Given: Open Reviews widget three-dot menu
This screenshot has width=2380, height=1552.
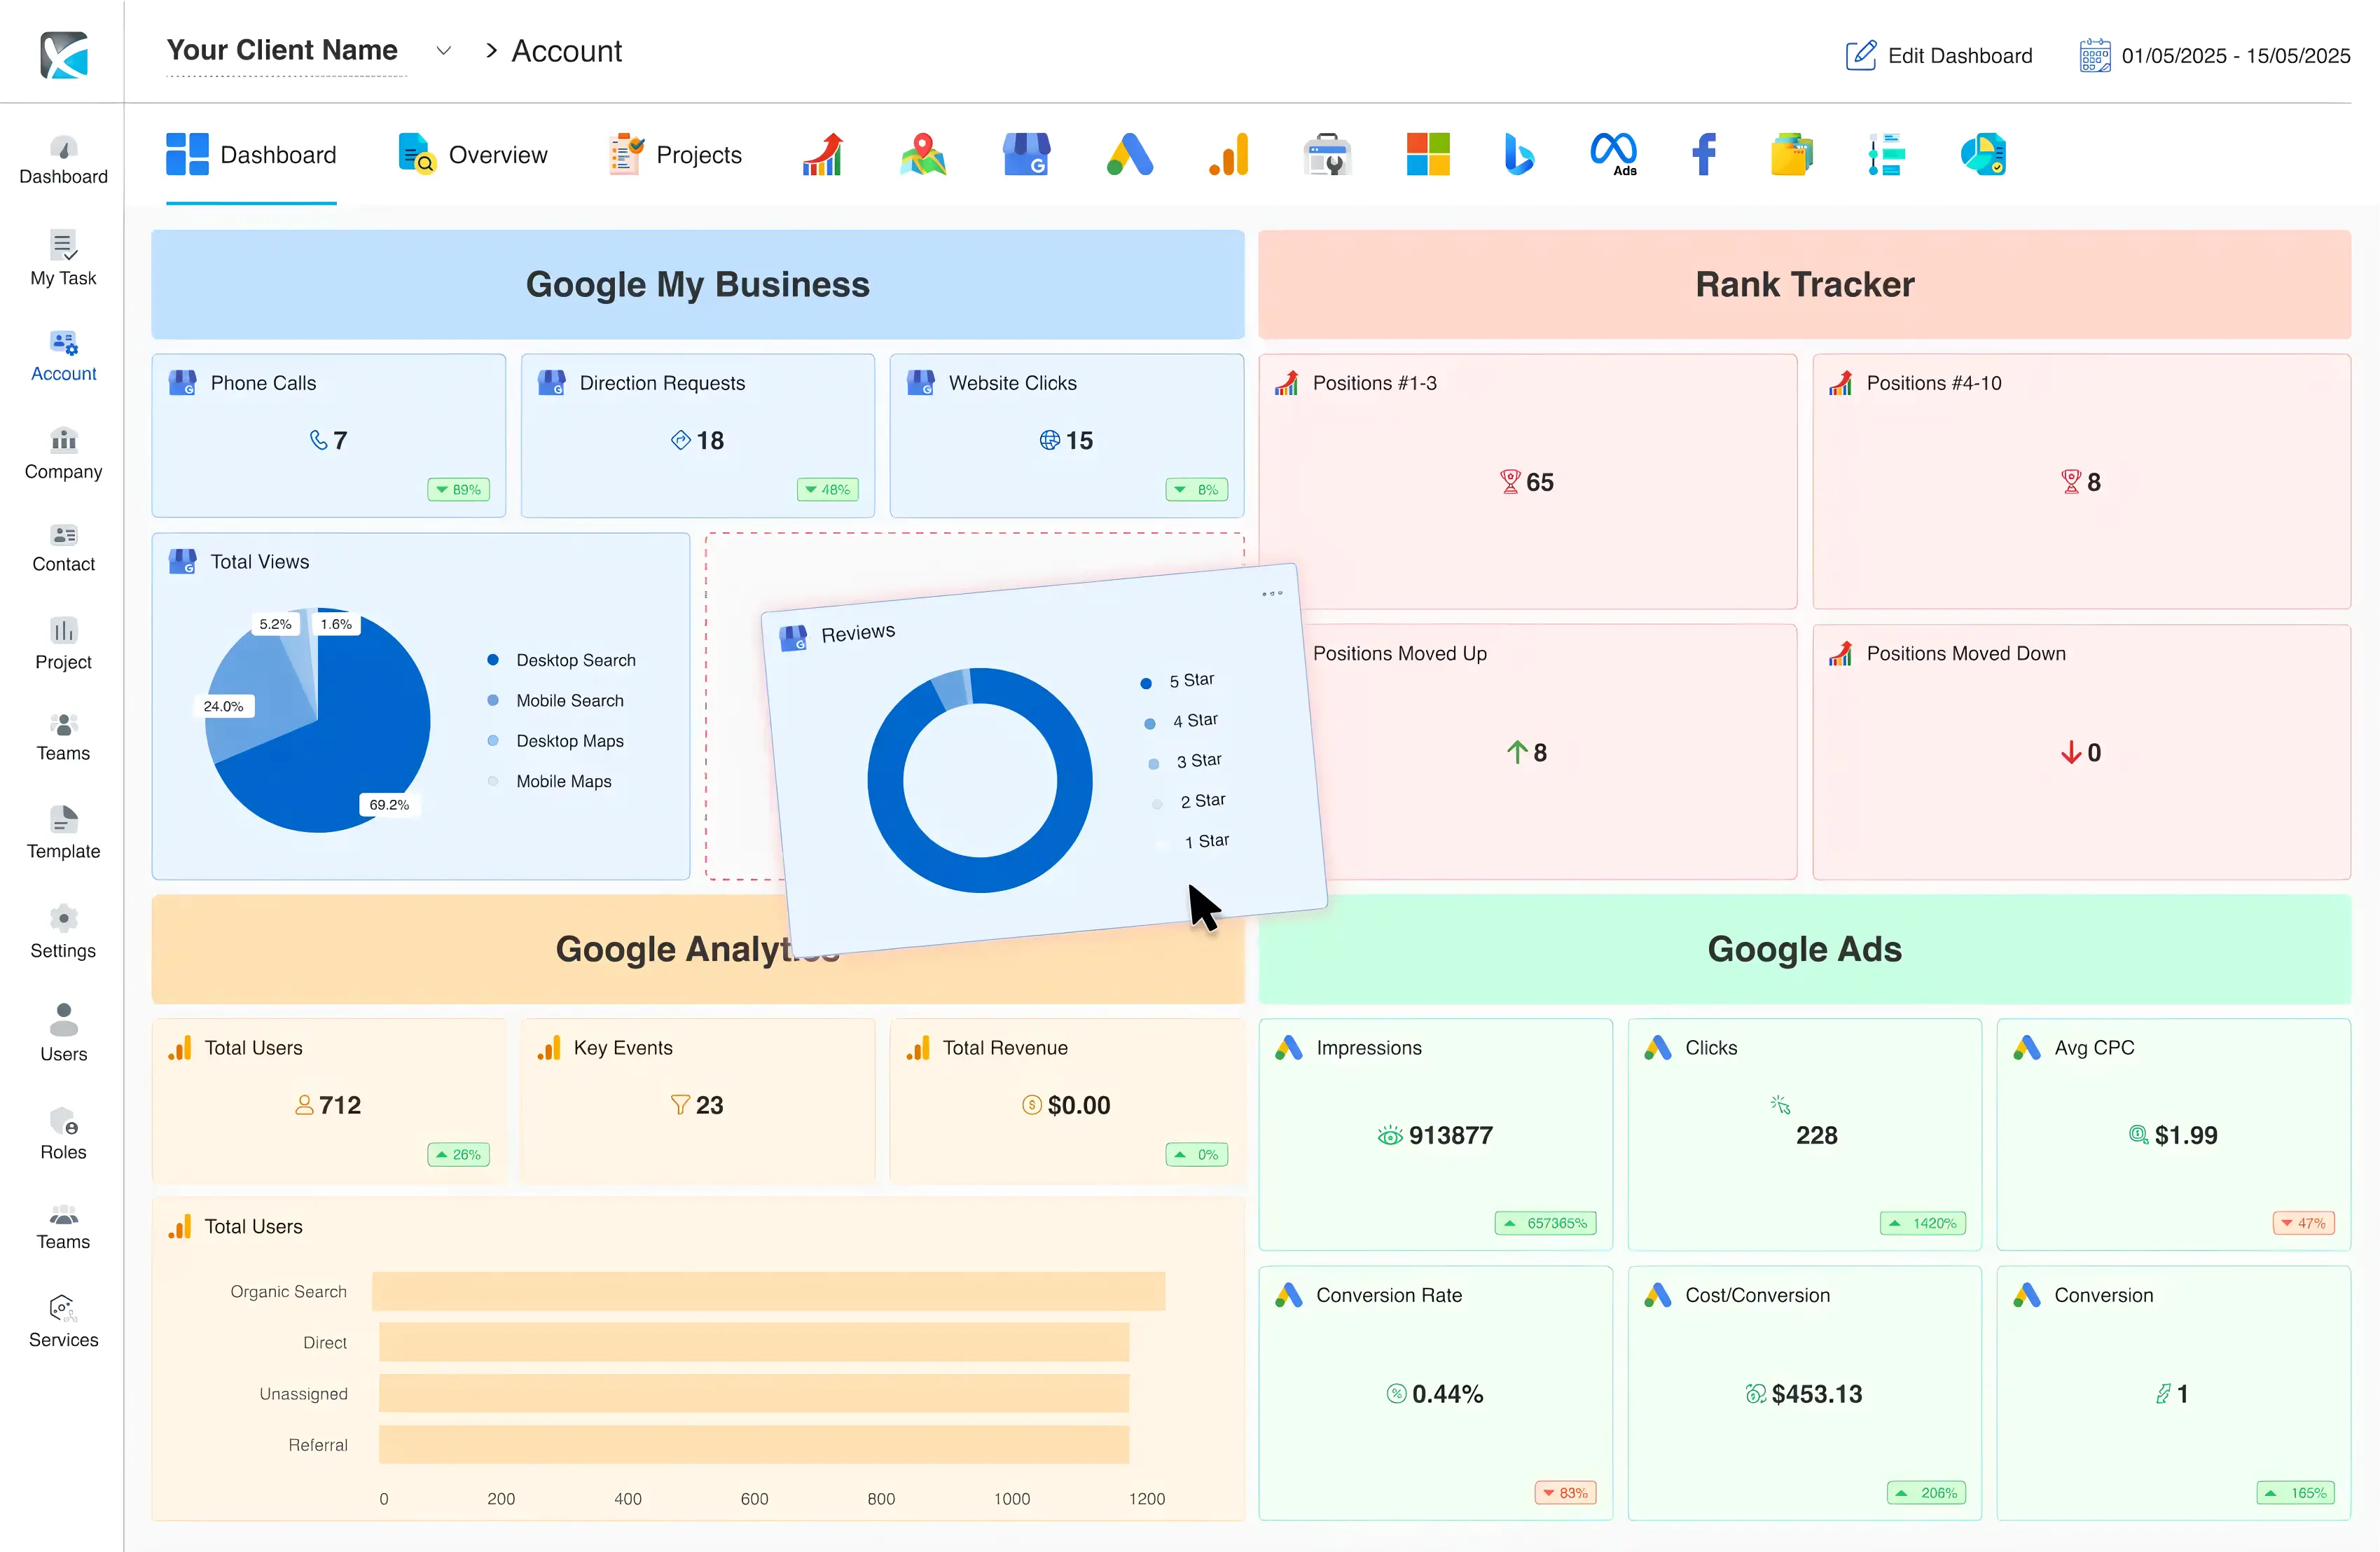Looking at the screenshot, I should pyautogui.click(x=1272, y=594).
